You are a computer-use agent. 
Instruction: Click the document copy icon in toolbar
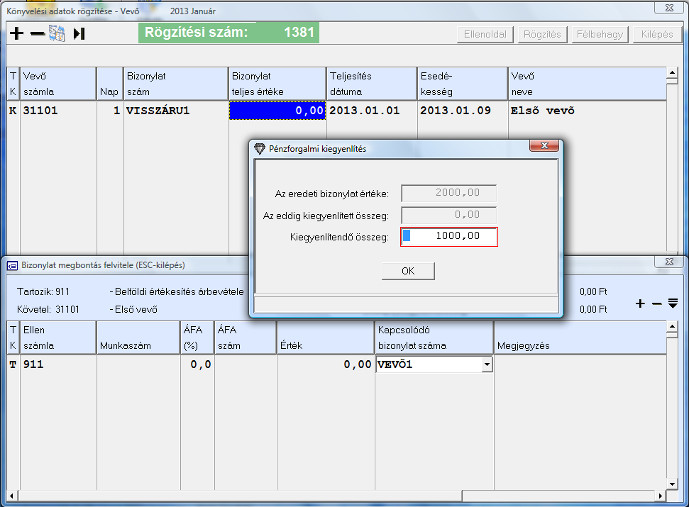click(57, 34)
